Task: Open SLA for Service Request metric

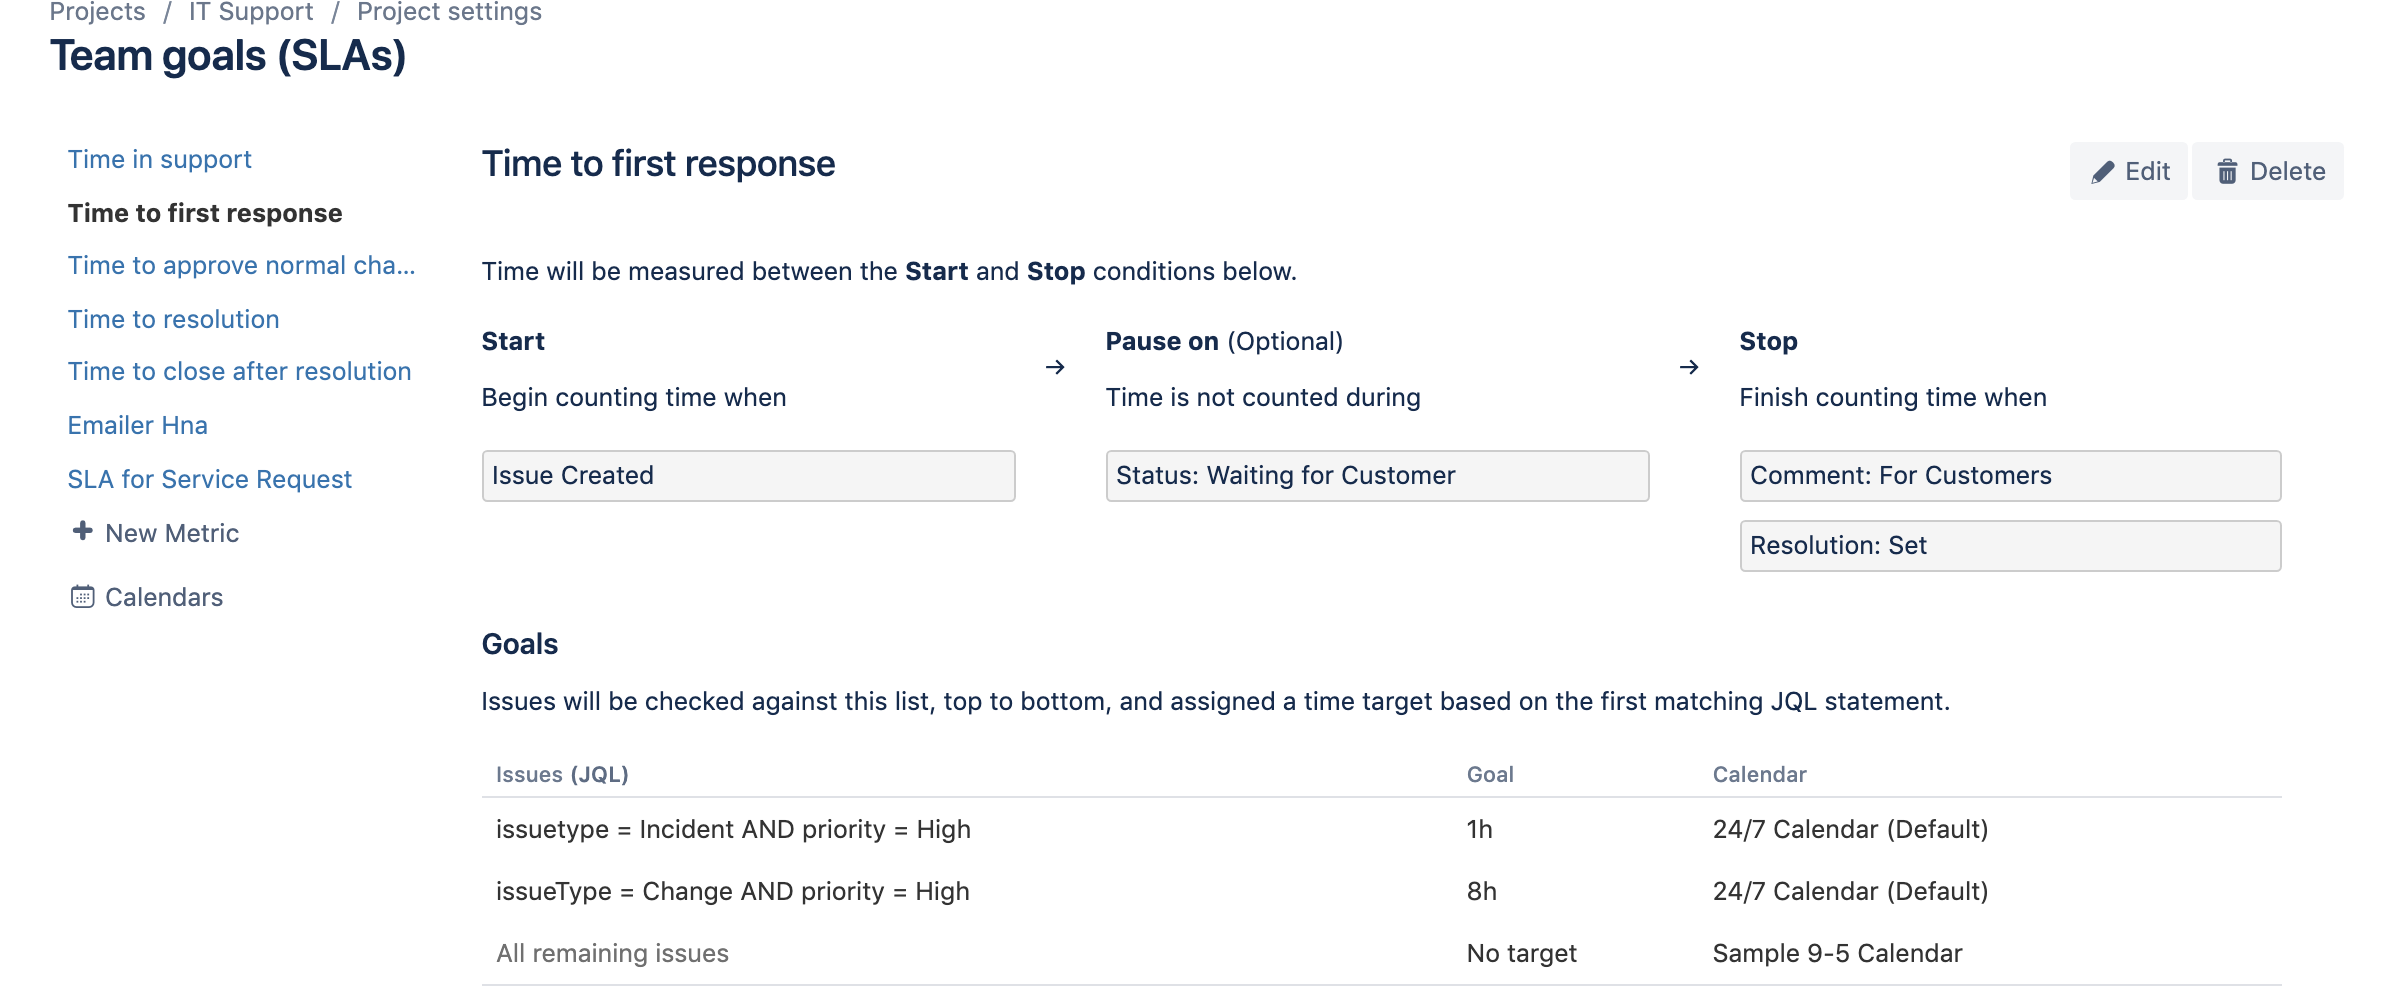Action: coord(209,480)
